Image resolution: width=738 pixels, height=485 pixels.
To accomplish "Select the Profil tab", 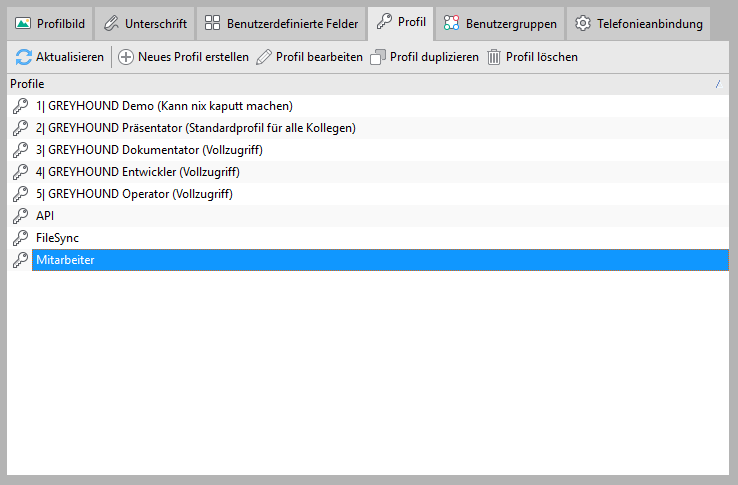I will (x=401, y=23).
